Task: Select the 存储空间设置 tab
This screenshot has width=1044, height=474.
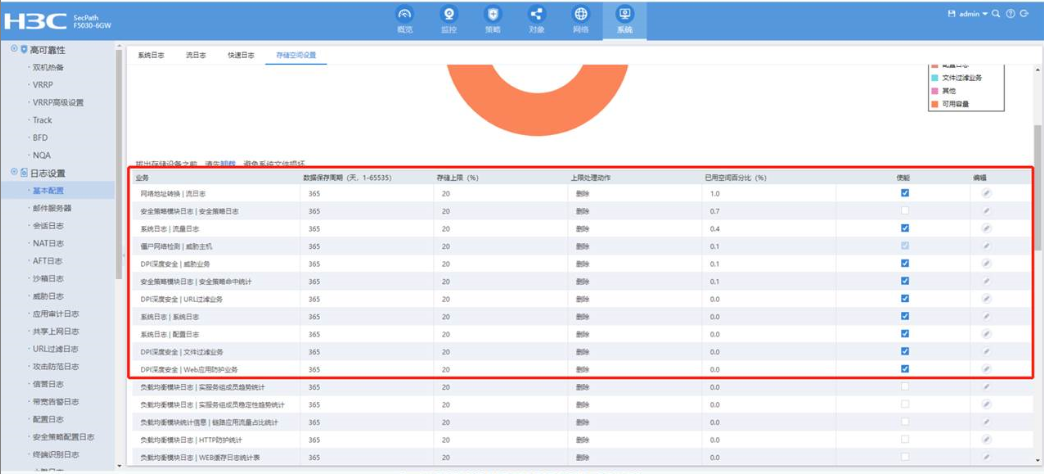Action: 296,55
